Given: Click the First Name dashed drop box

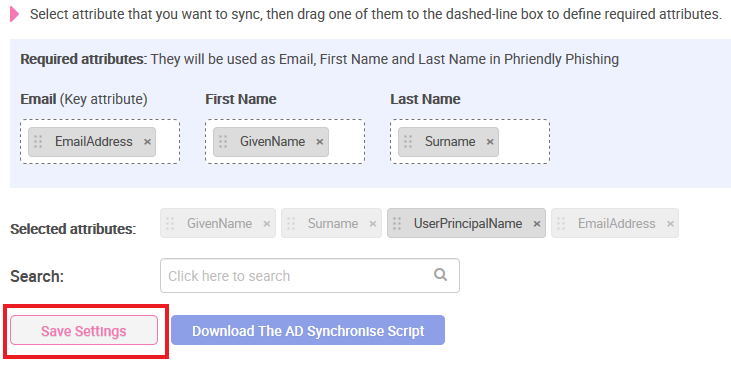Looking at the screenshot, I should [285, 142].
